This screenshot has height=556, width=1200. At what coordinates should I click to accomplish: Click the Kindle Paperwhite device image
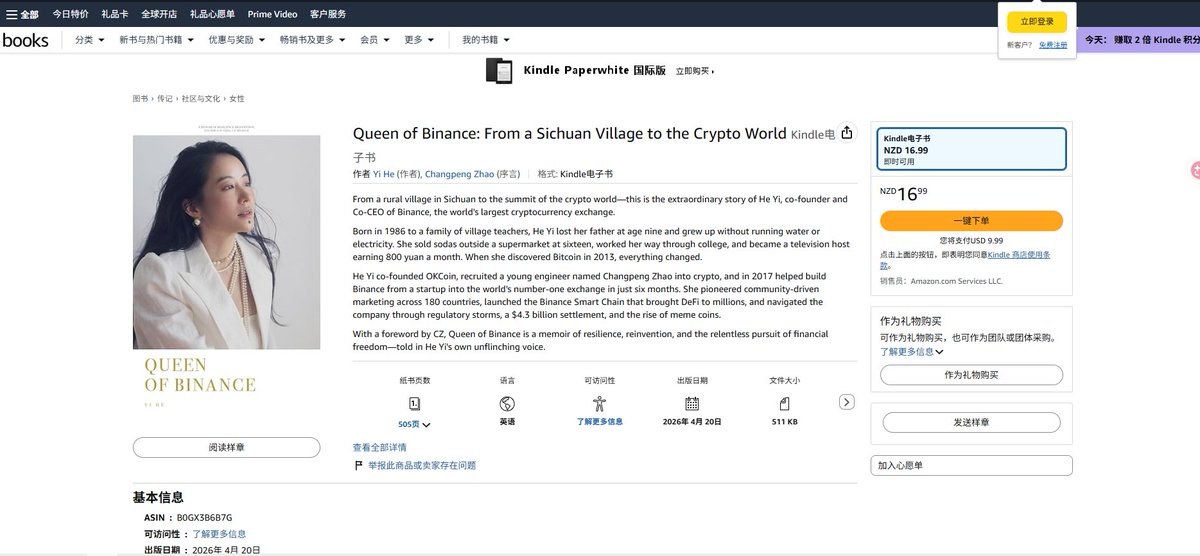(499, 71)
